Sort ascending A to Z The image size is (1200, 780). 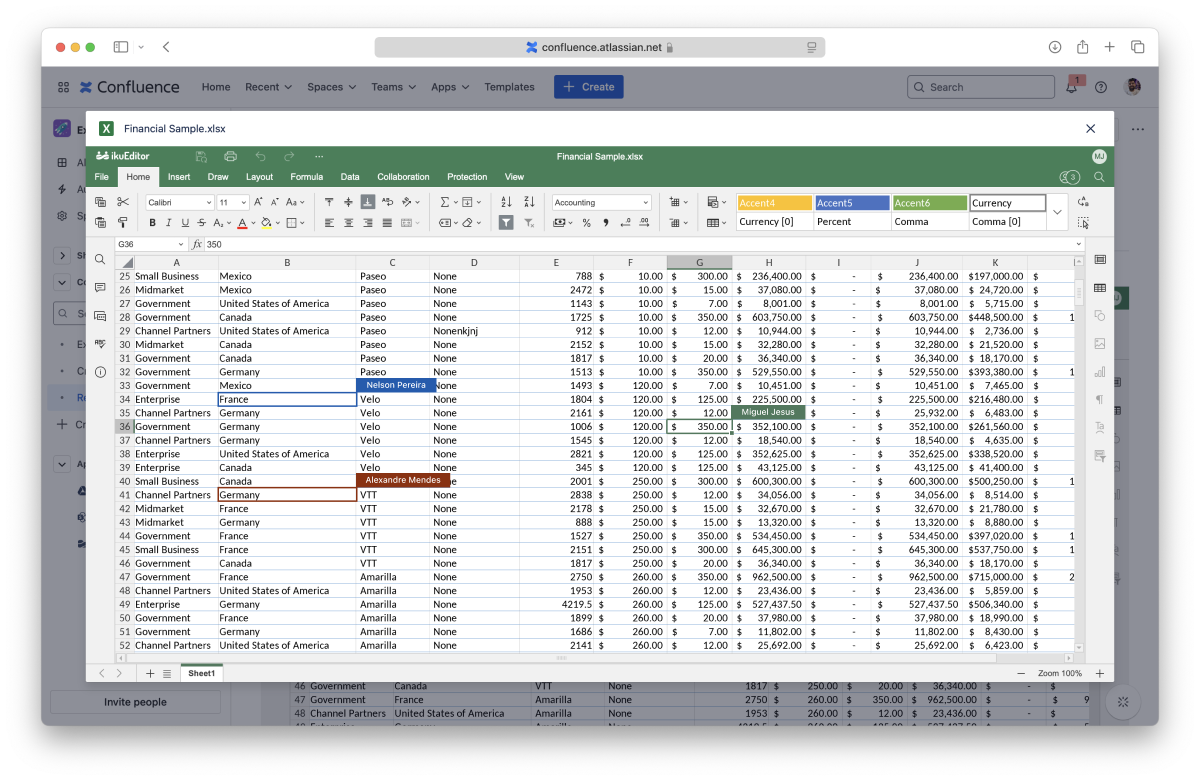coord(507,202)
